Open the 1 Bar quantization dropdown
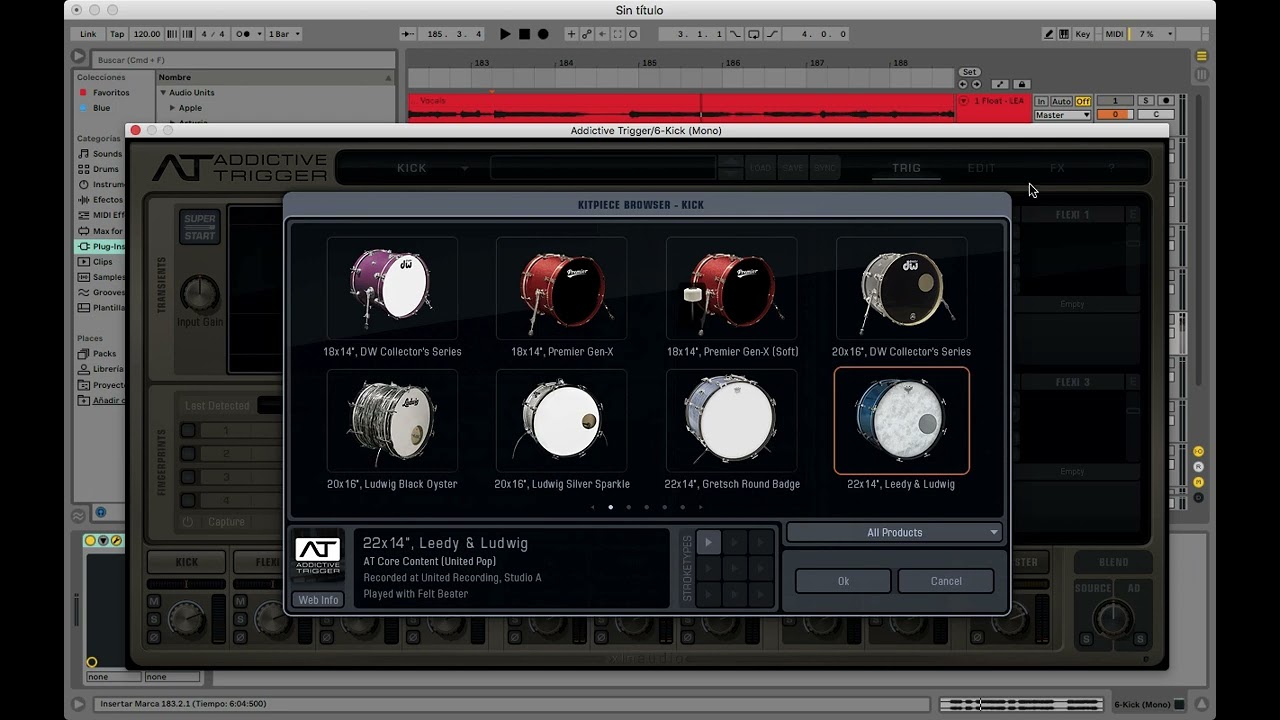The height and width of the screenshot is (720, 1280). pos(284,34)
